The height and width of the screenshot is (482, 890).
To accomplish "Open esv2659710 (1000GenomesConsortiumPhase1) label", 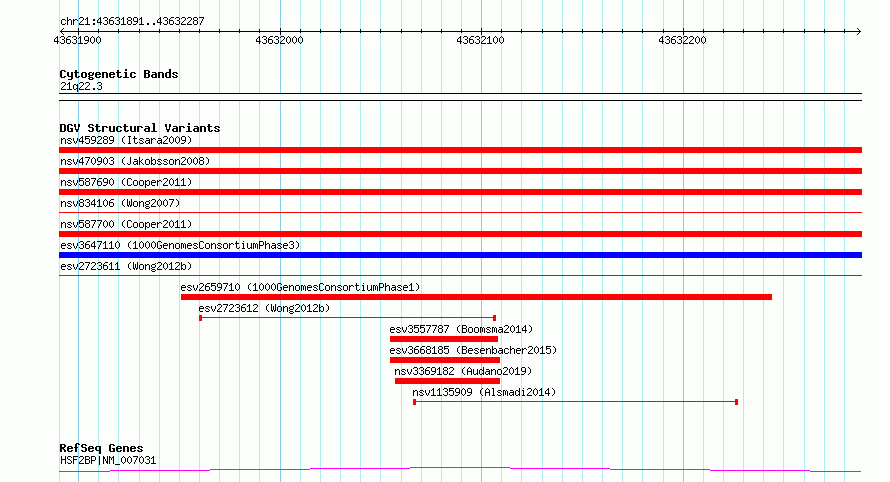I will click(300, 287).
